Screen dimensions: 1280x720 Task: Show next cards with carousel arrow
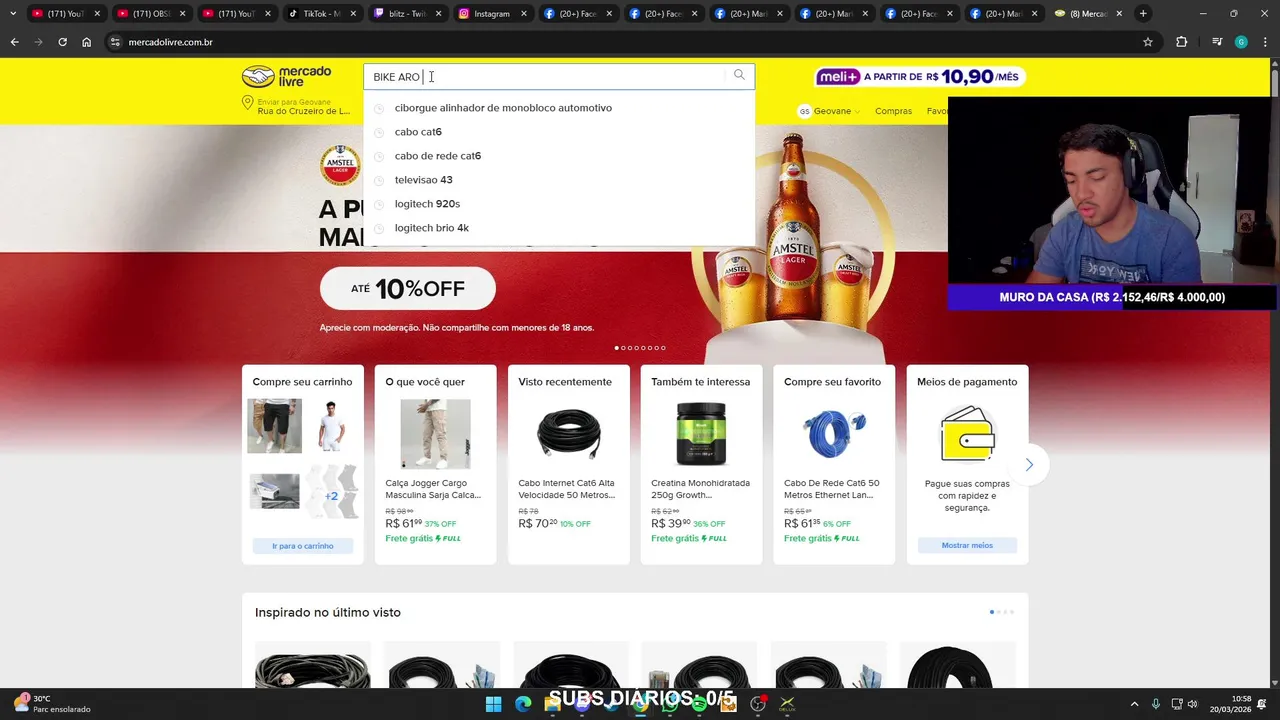pos(1029,465)
